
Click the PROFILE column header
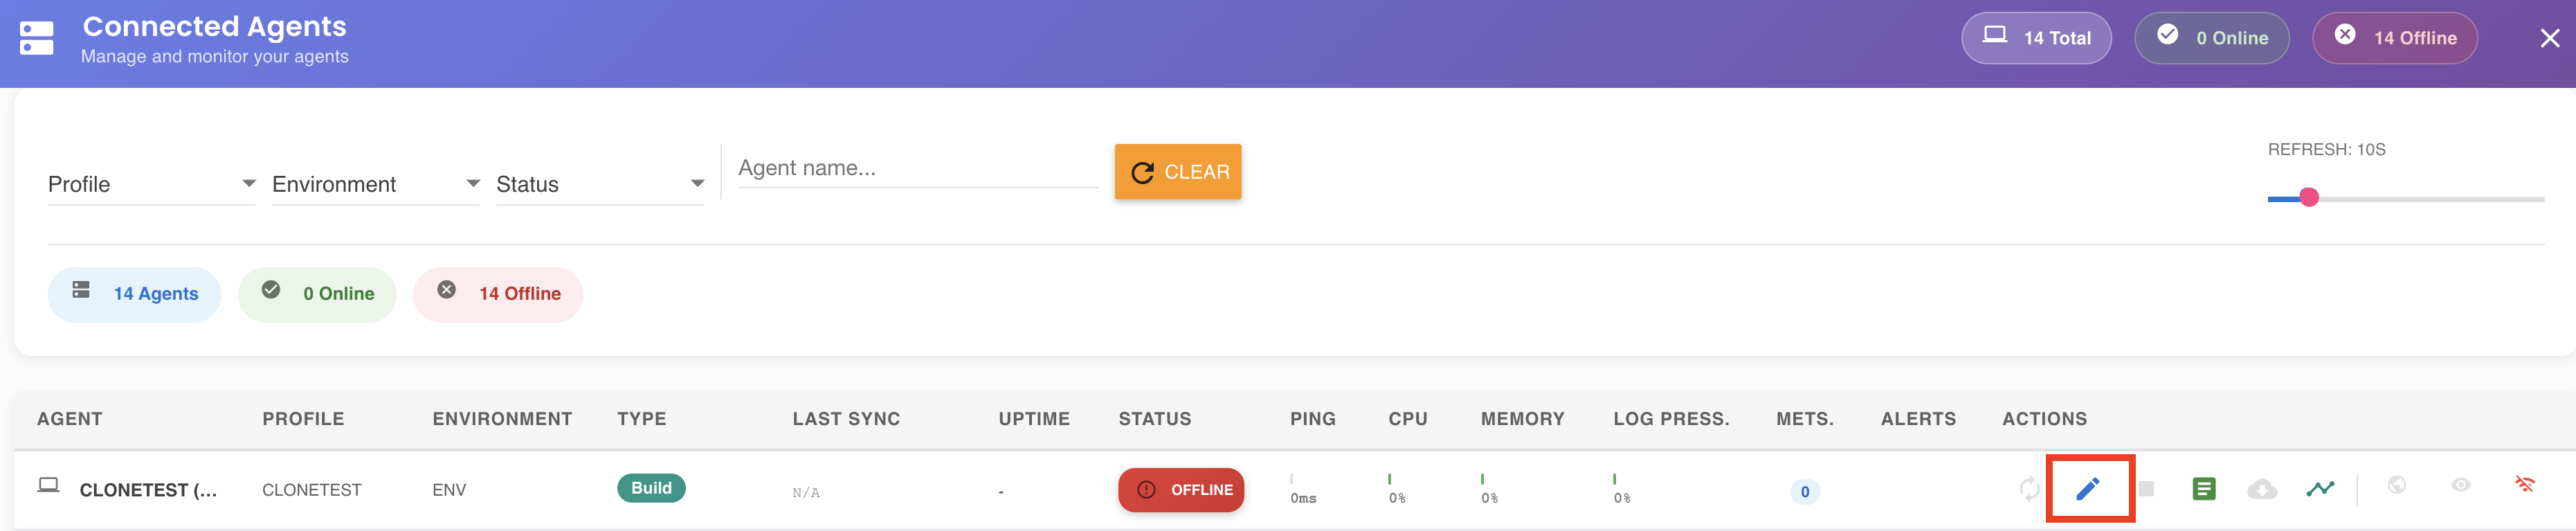(303, 419)
